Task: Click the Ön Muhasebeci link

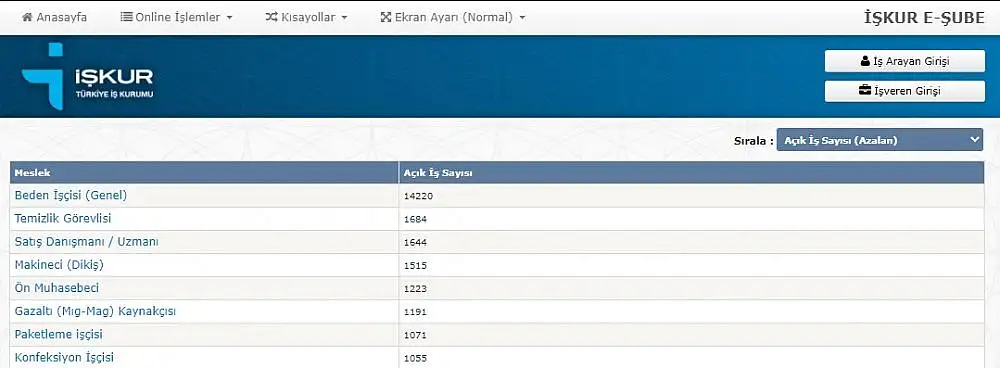Action: coord(57,288)
